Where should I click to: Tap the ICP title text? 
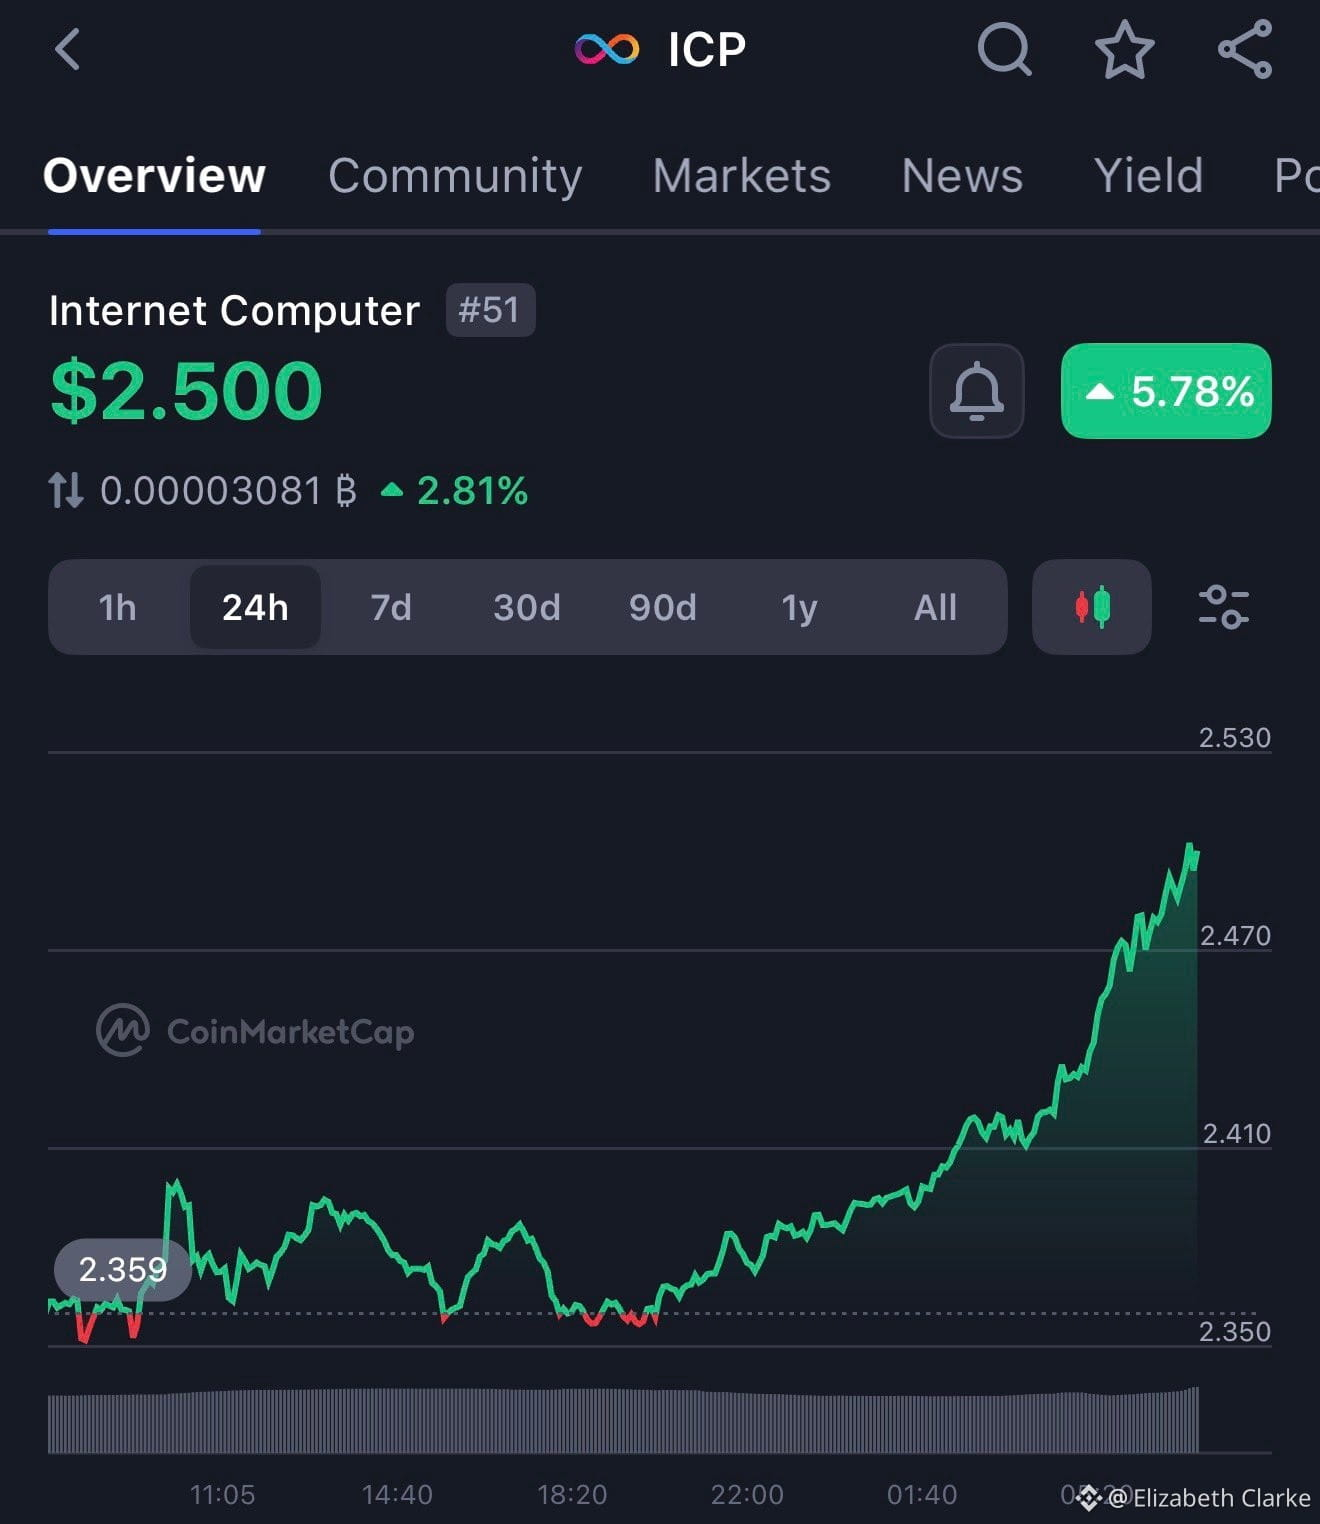pyautogui.click(x=707, y=49)
